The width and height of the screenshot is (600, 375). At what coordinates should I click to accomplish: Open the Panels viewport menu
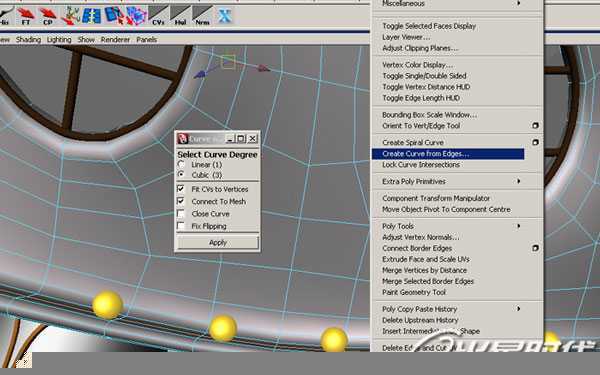pos(147,39)
